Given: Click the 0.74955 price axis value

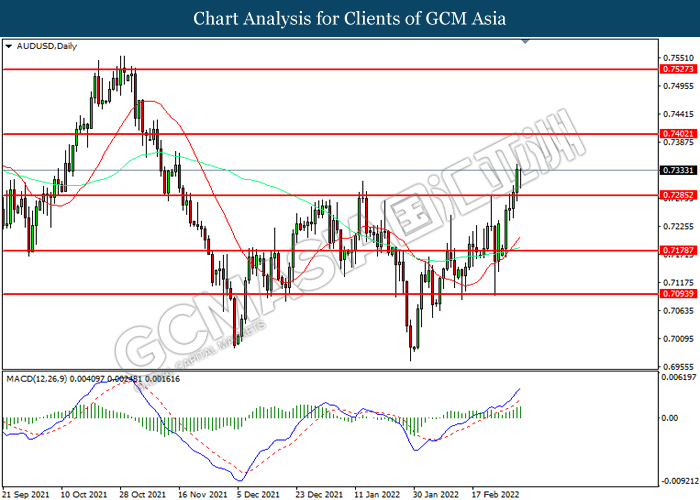Looking at the screenshot, I should point(679,86).
